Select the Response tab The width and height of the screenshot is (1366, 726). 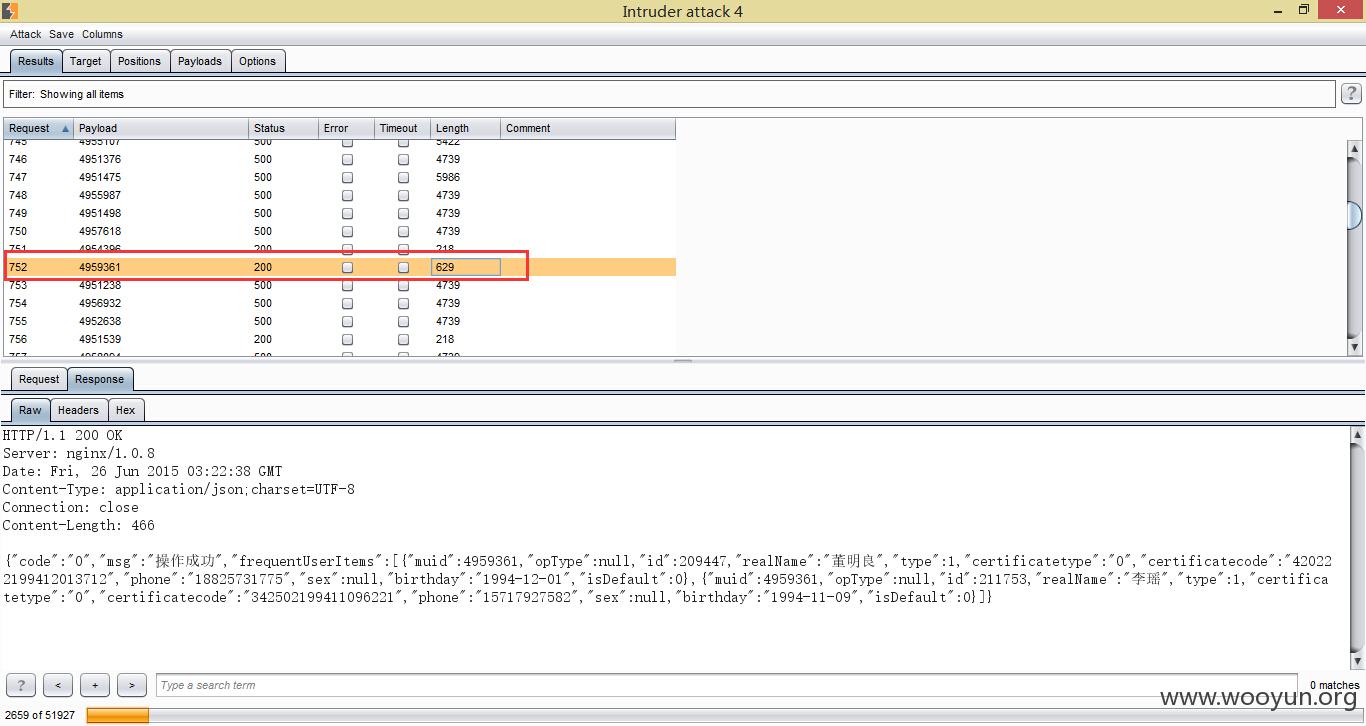coord(100,379)
